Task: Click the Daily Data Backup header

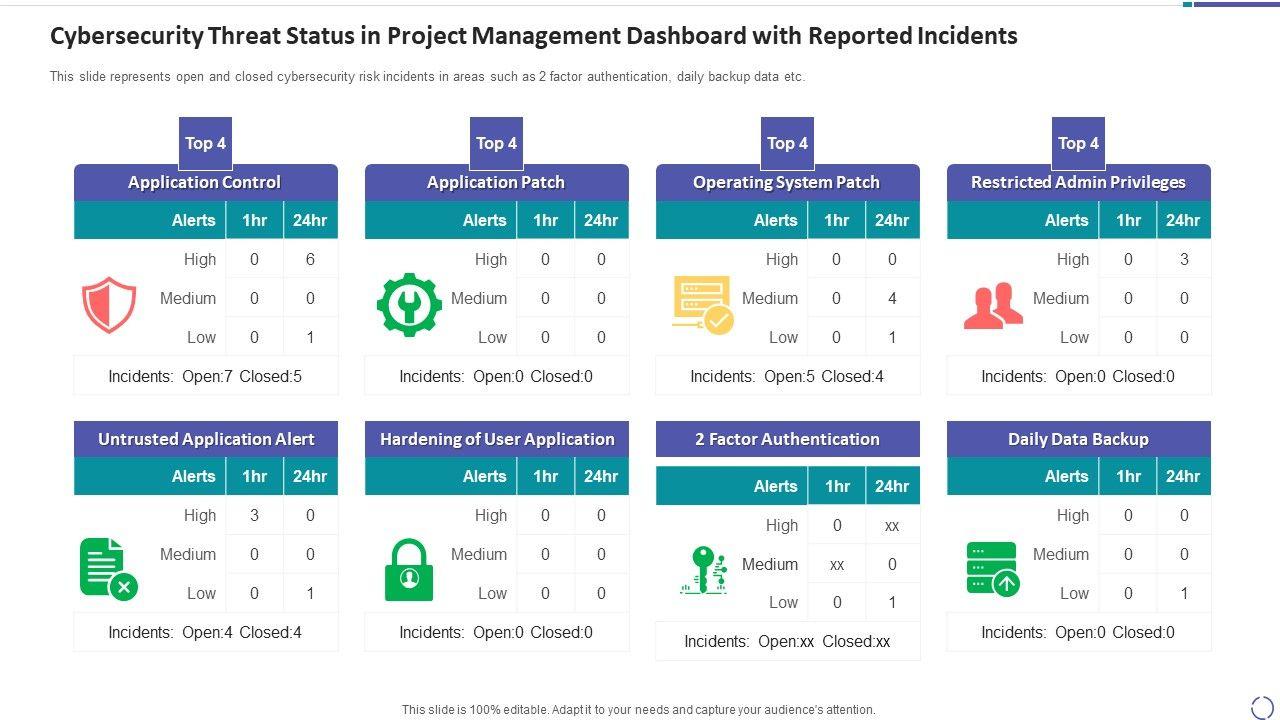Action: [1079, 439]
